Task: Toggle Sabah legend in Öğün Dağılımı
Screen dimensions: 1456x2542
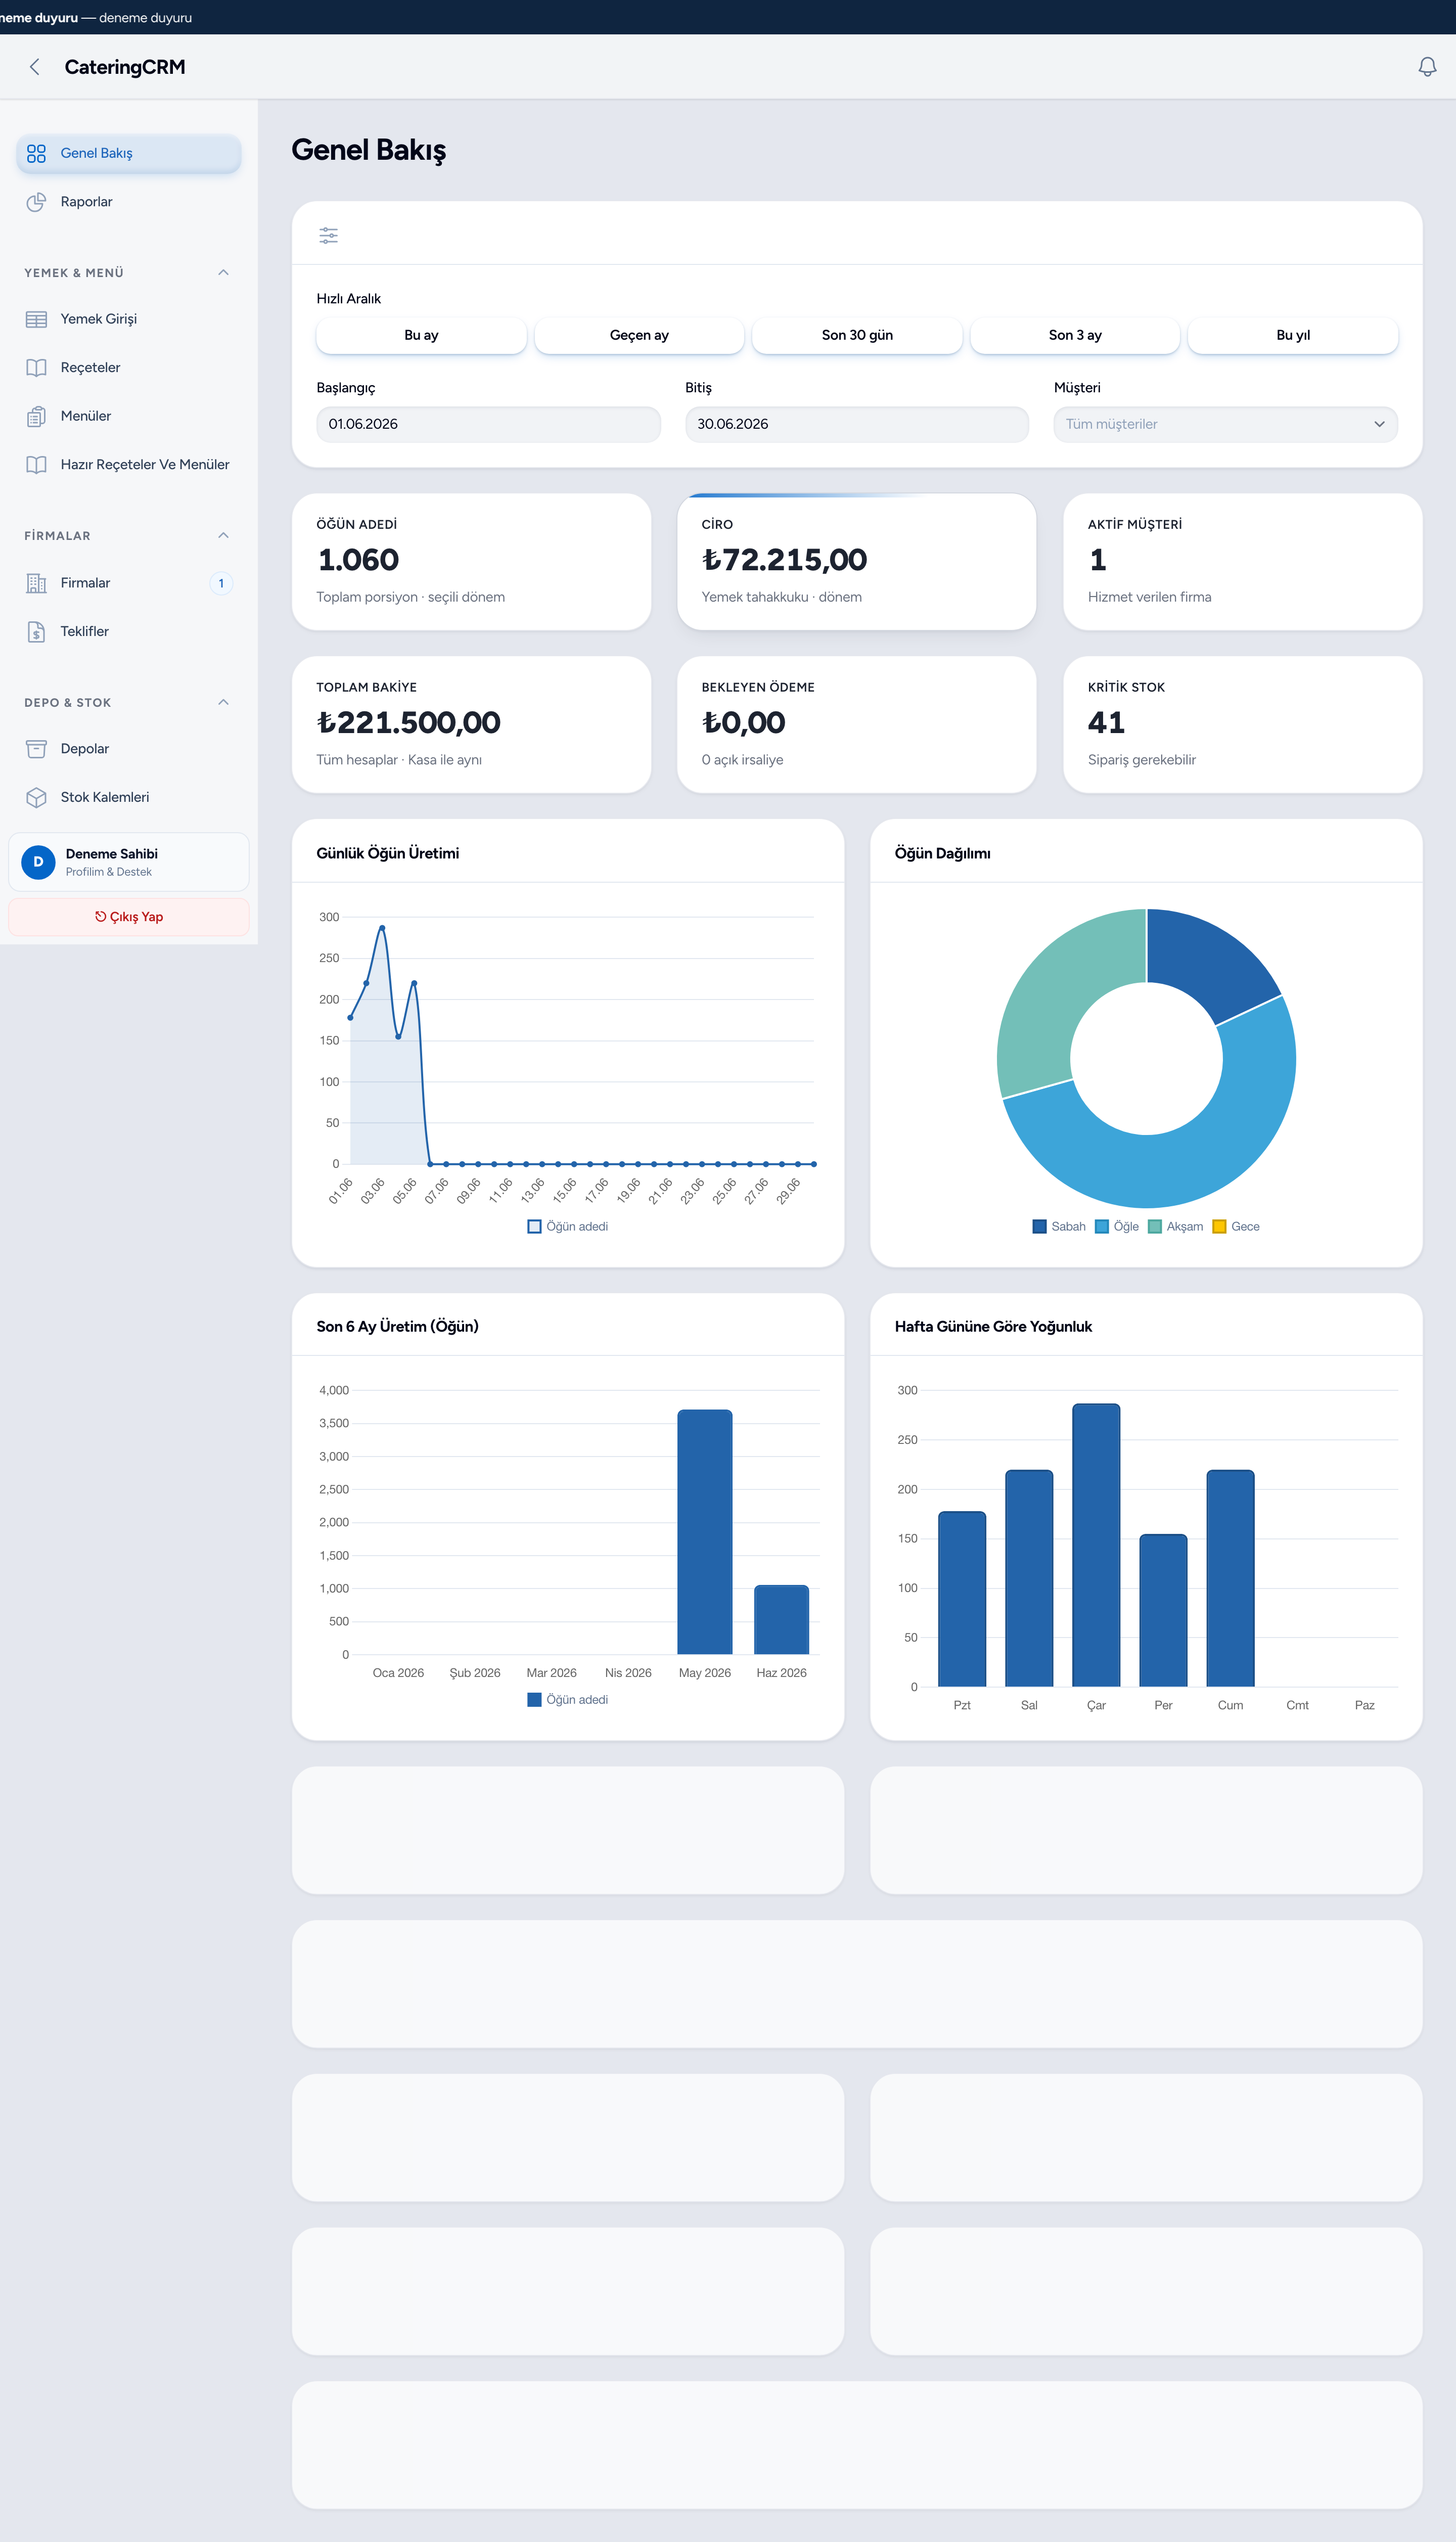Action: tap(1059, 1227)
